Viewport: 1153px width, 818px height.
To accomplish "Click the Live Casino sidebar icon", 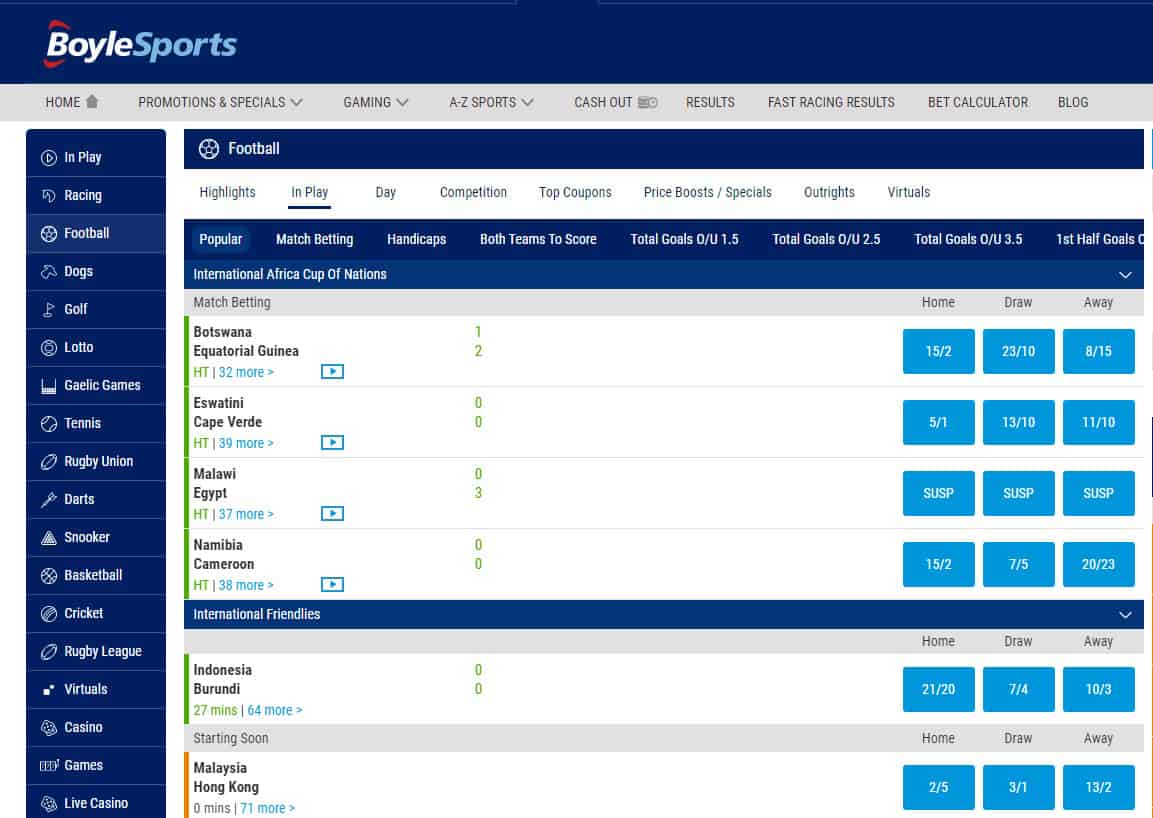I will pos(49,803).
